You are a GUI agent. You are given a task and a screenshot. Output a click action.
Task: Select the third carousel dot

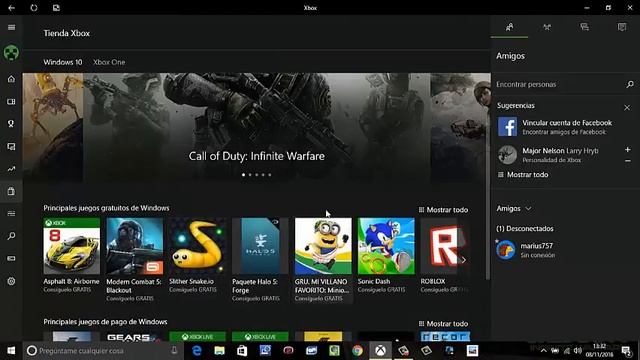(x=257, y=175)
